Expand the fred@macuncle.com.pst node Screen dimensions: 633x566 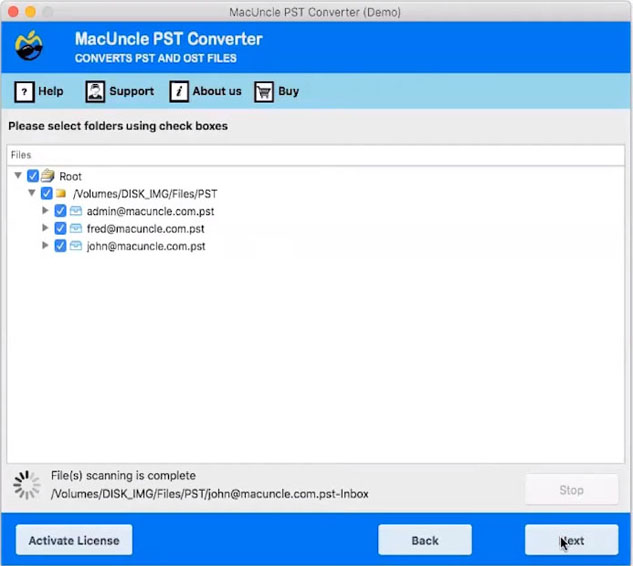(x=45, y=228)
